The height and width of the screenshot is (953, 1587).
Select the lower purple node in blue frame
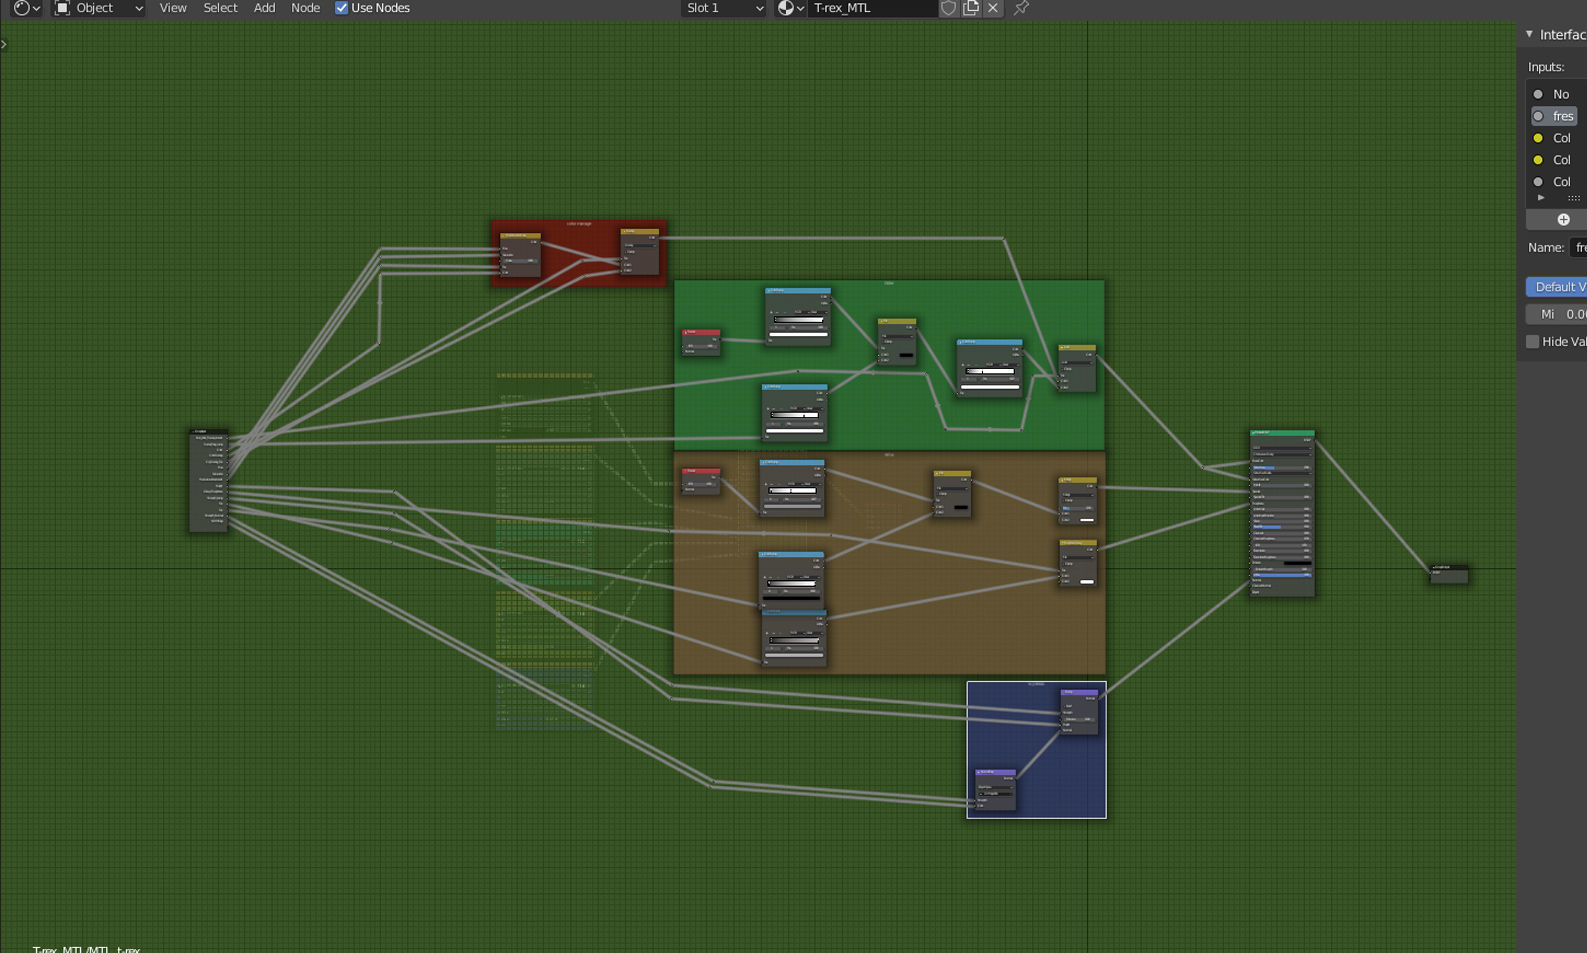coord(996,790)
